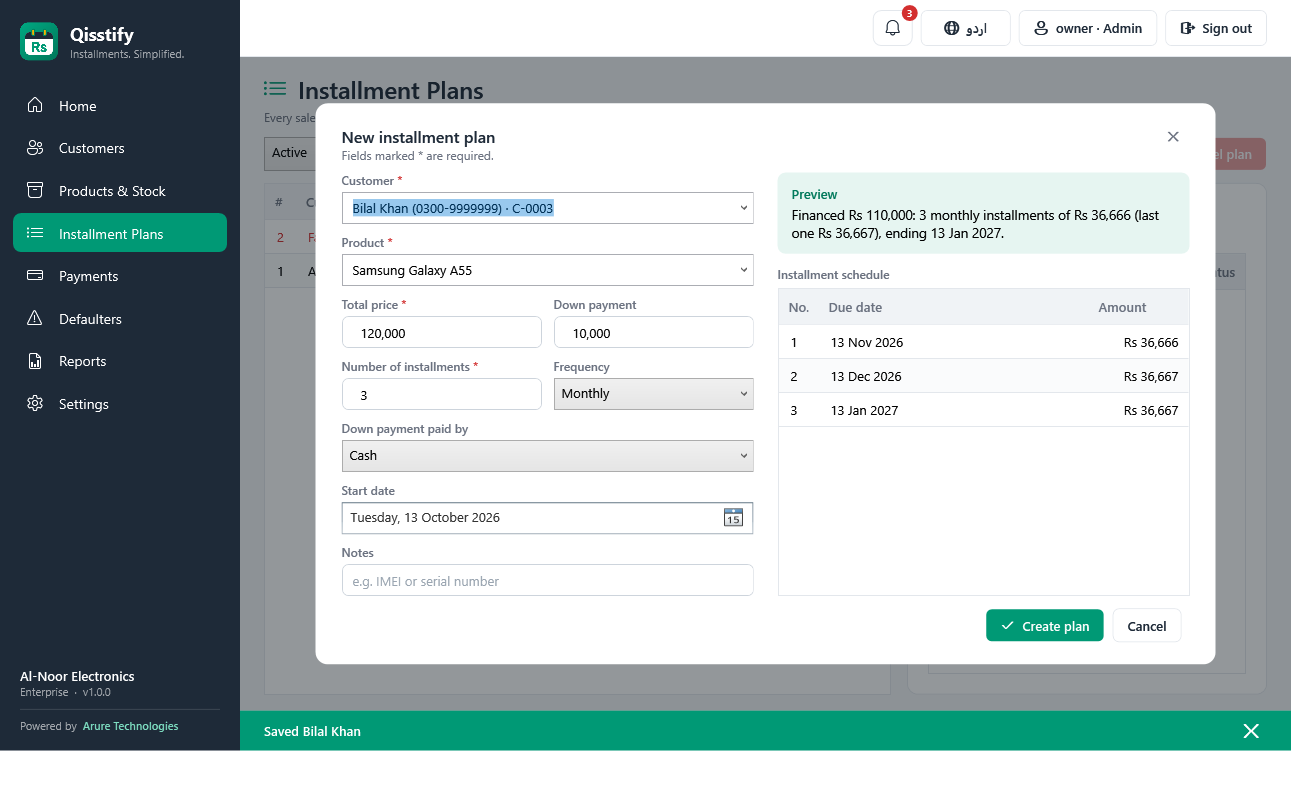
Task: Navigate to Products & Stock
Action: click(120, 191)
